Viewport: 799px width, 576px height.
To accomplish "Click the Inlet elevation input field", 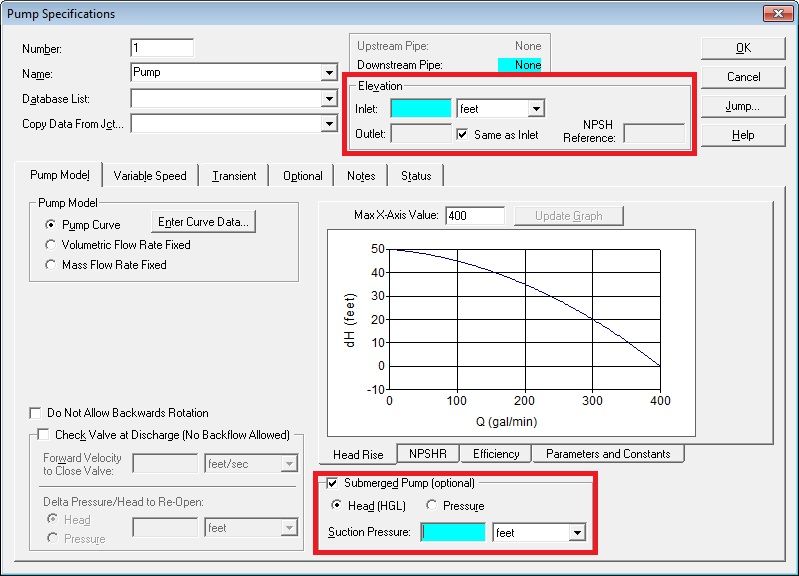I will coord(421,108).
